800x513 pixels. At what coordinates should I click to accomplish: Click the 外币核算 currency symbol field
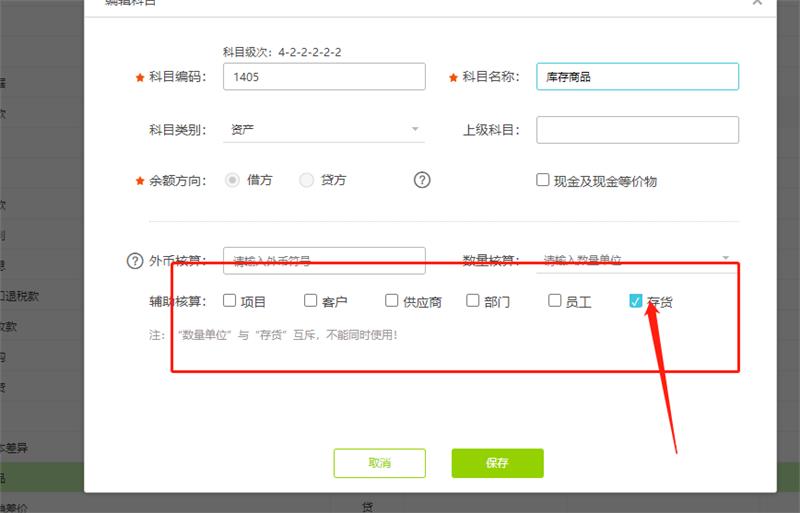324,260
